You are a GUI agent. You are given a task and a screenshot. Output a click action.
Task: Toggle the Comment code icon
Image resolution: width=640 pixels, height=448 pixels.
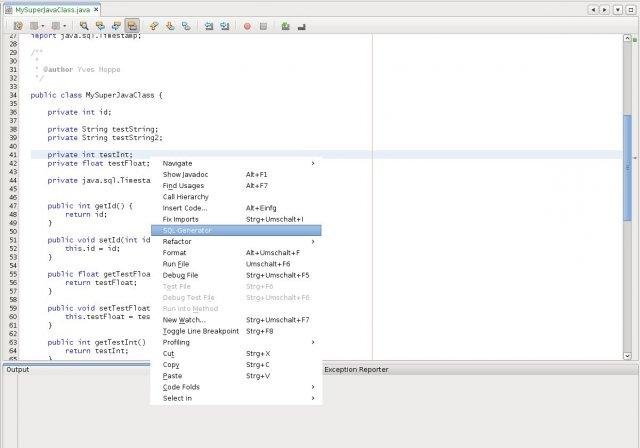click(286, 27)
